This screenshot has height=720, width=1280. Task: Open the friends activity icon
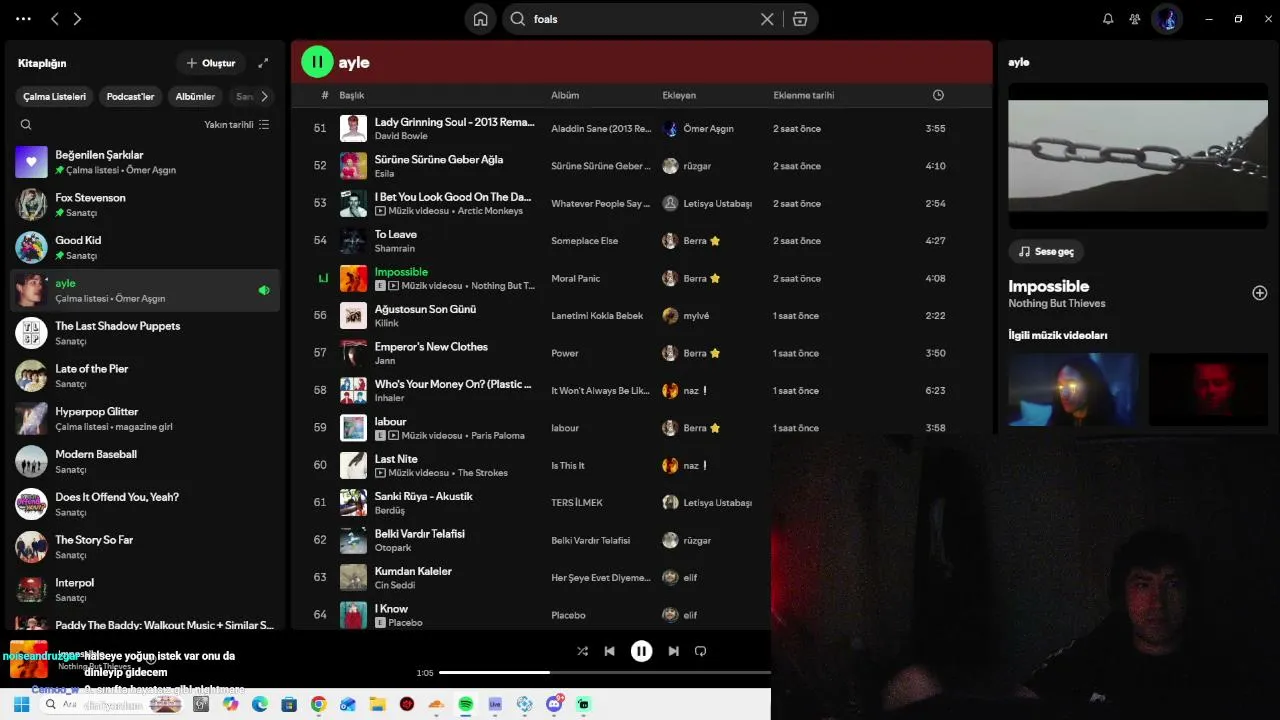1135,19
